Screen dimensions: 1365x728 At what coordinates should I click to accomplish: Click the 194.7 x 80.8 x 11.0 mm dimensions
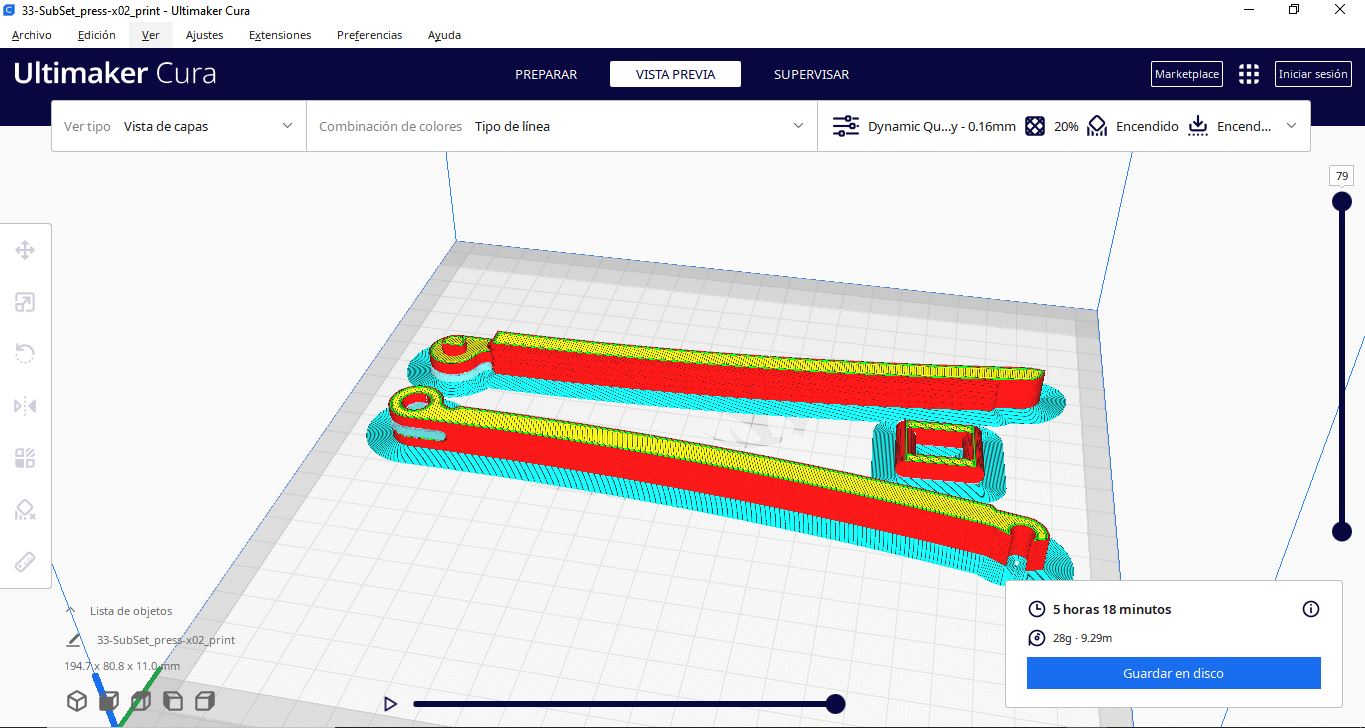(122, 666)
